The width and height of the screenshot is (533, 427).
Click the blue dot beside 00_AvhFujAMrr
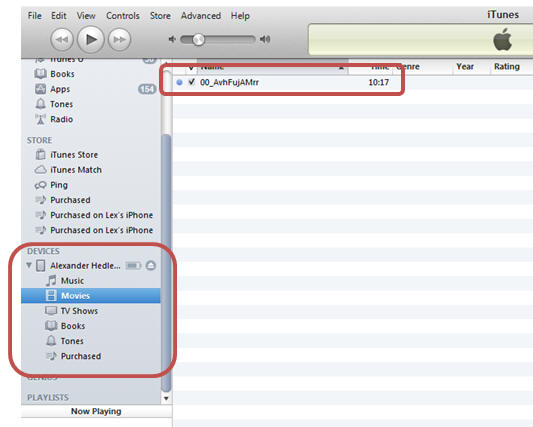(x=179, y=82)
